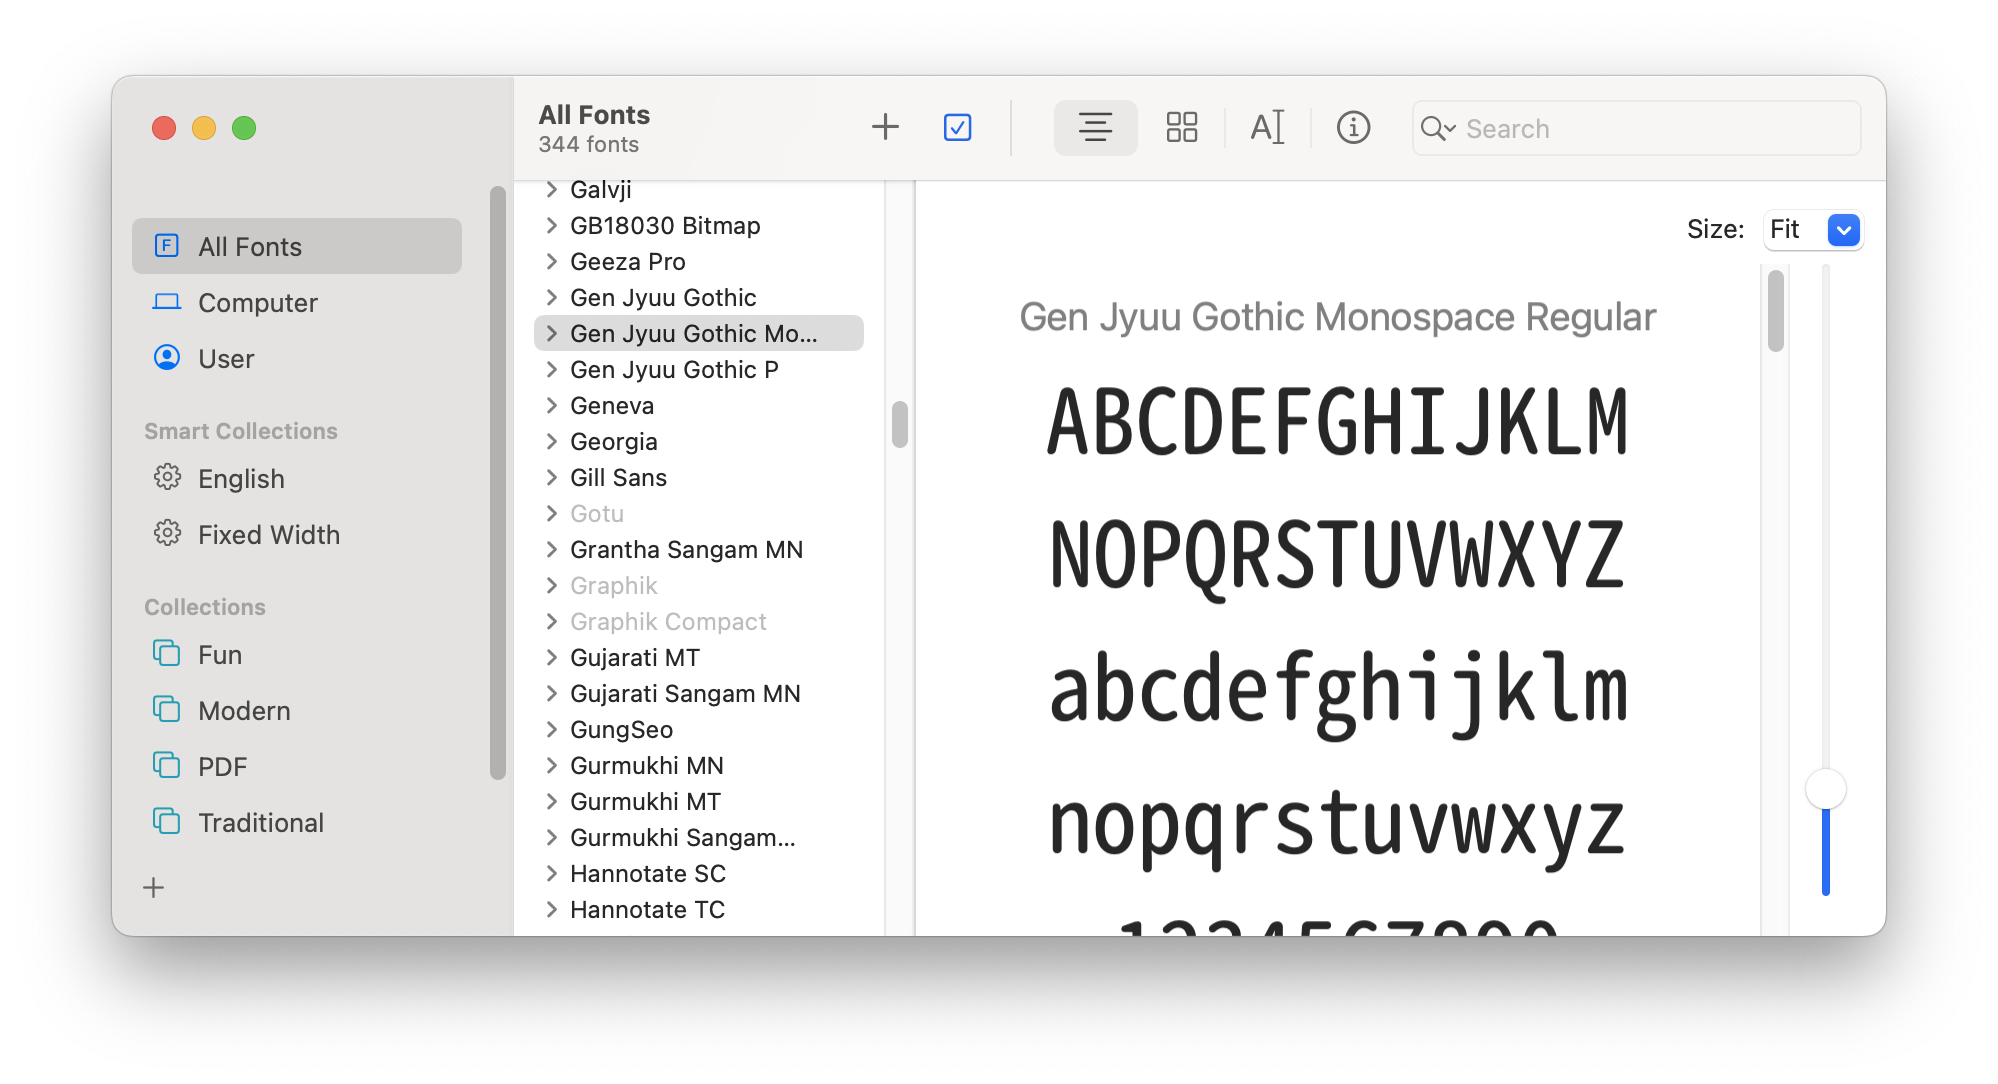This screenshot has width=1998, height=1084.
Task: Click the list view layout icon
Action: (x=1092, y=128)
